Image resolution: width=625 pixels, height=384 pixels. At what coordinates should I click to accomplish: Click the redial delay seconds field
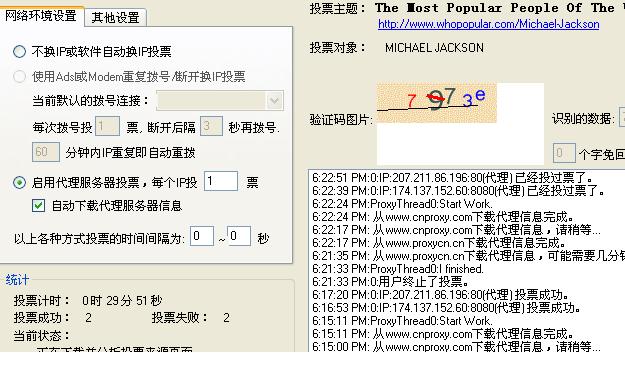pyautogui.click(x=211, y=126)
